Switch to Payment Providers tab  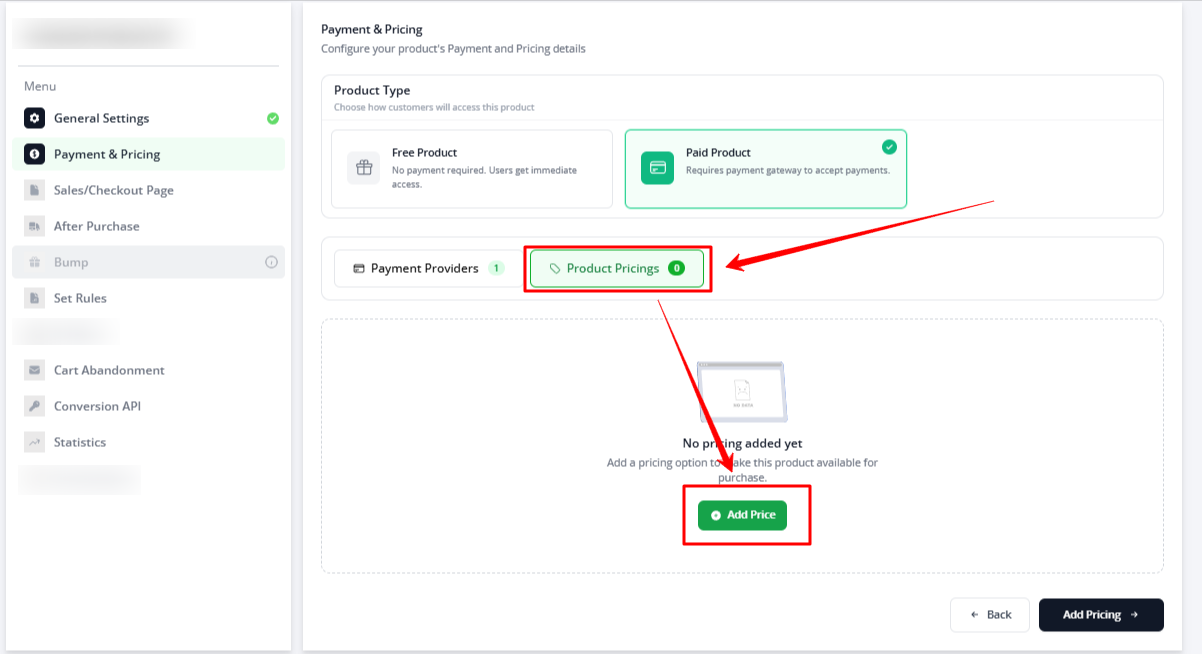point(428,268)
